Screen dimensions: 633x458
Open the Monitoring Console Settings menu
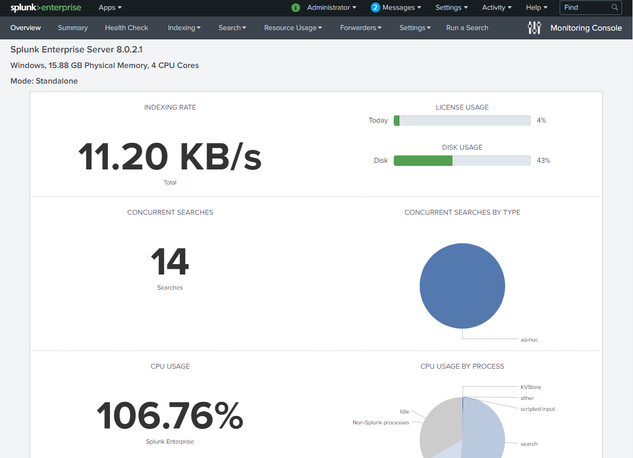[415, 28]
